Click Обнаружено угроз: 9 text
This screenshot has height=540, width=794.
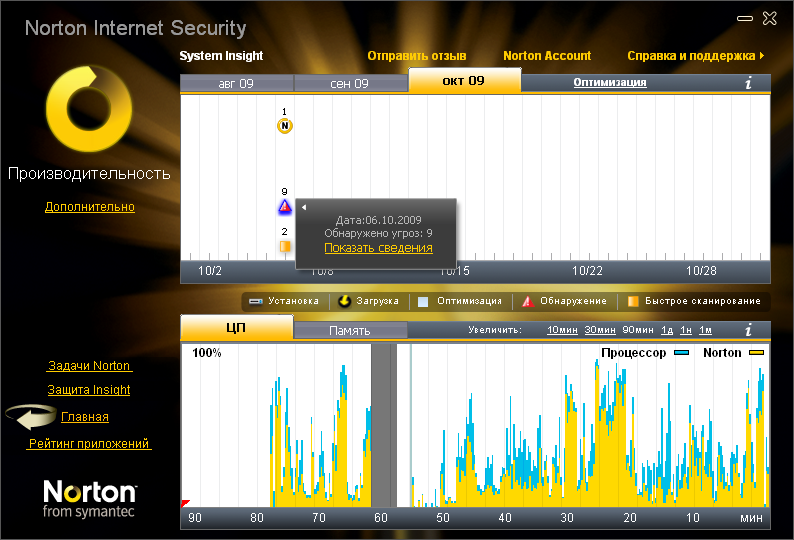[x=378, y=233]
